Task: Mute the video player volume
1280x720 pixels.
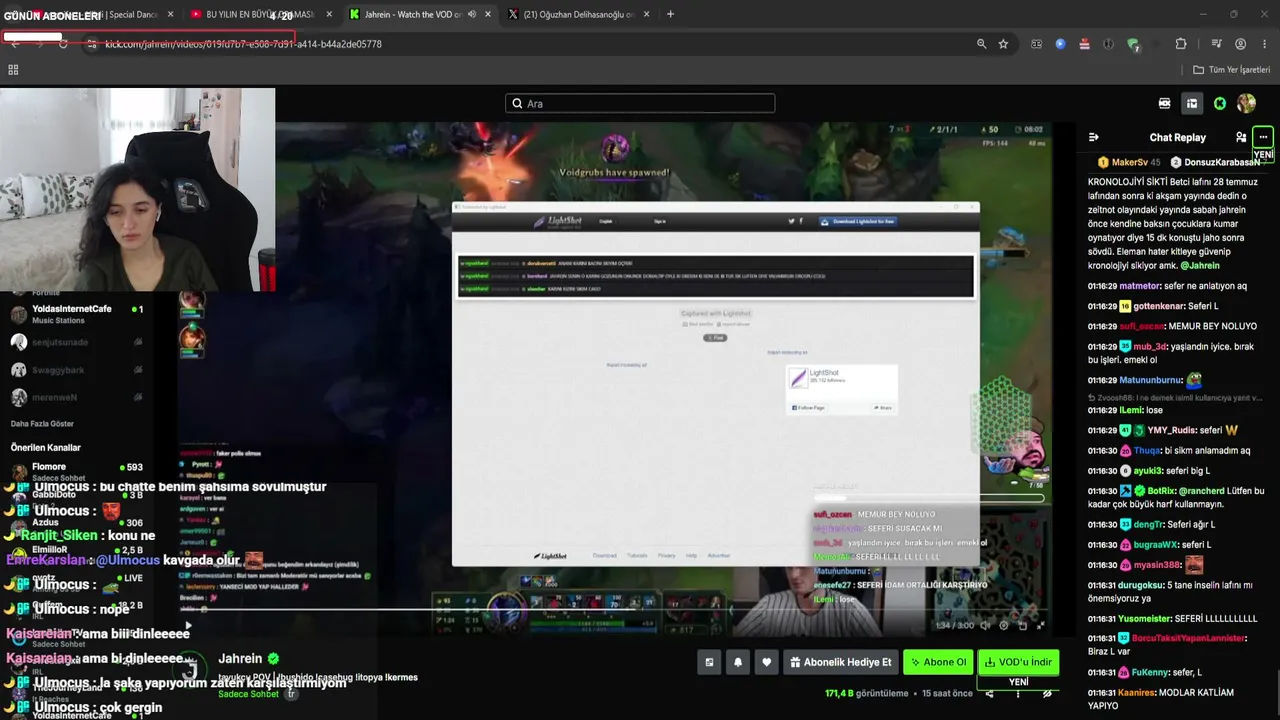Action: 985,626
